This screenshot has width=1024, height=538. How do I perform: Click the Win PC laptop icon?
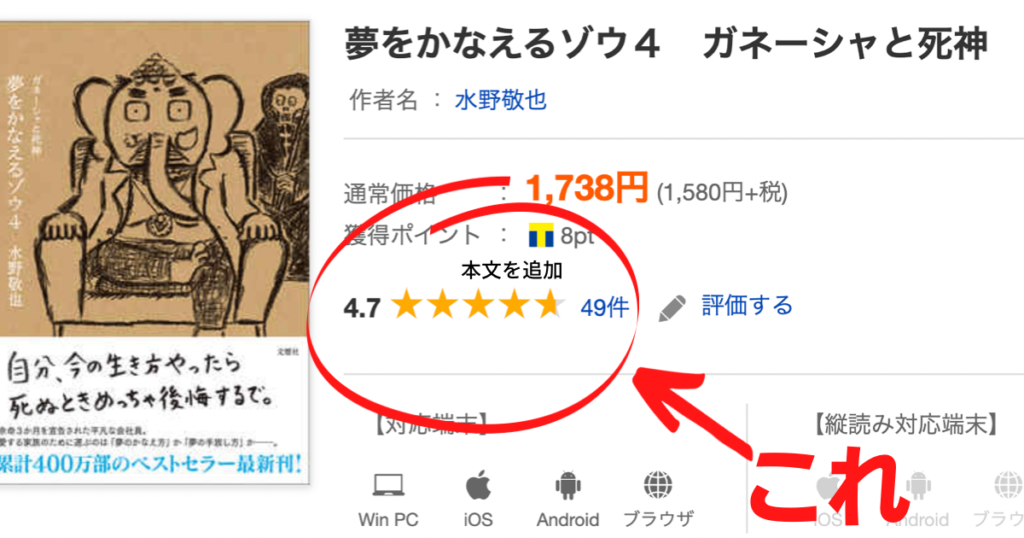coord(388,486)
